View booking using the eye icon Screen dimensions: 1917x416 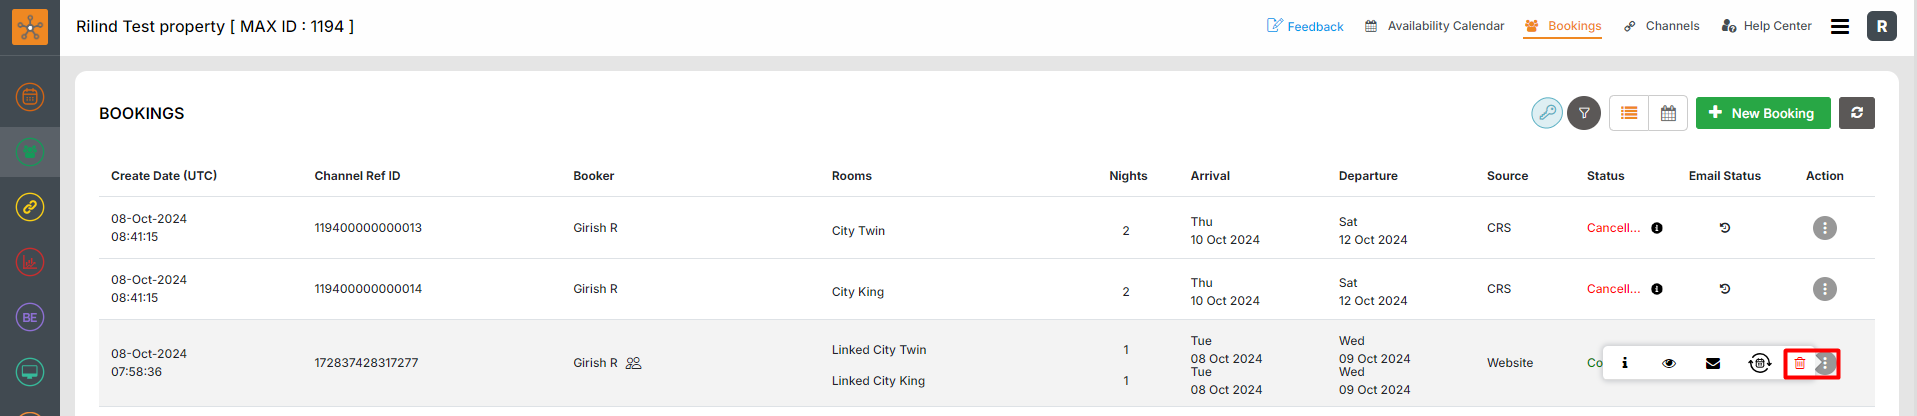1669,363
